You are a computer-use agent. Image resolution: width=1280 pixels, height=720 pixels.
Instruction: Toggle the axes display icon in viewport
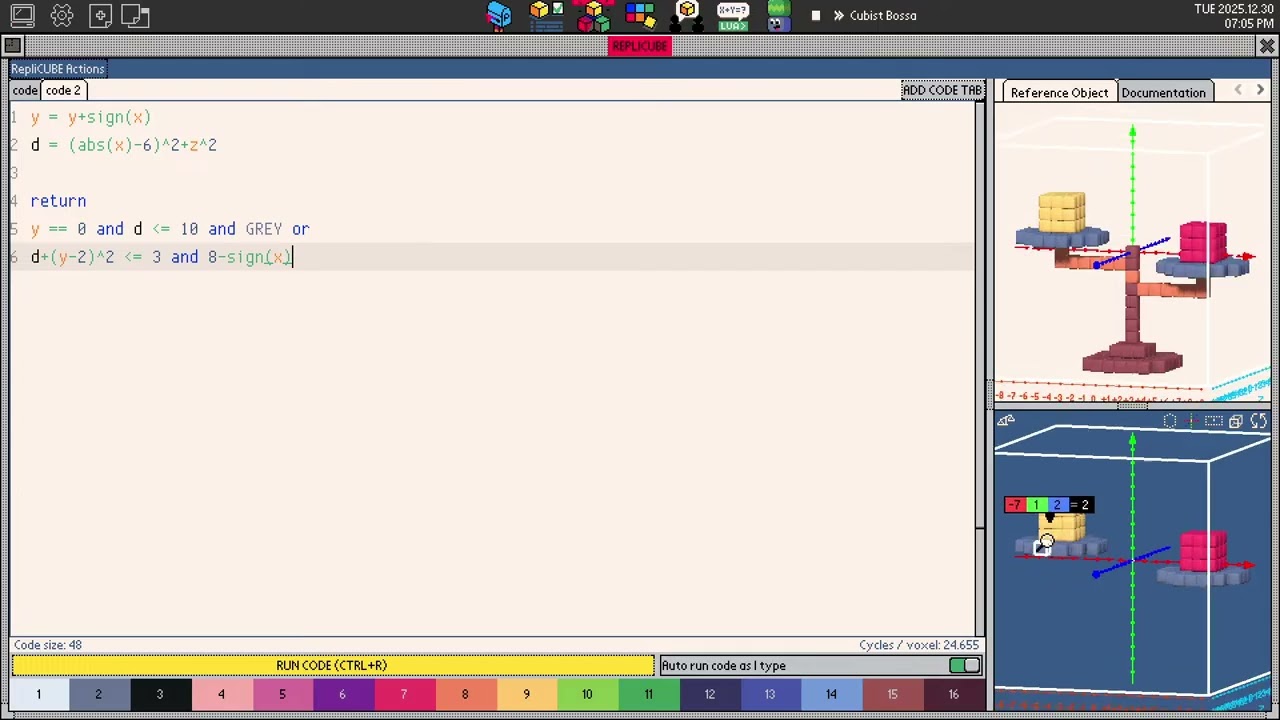(1192, 421)
